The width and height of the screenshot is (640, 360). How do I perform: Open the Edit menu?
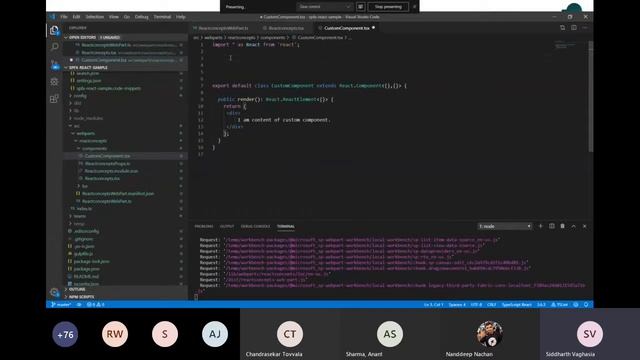coord(76,17)
